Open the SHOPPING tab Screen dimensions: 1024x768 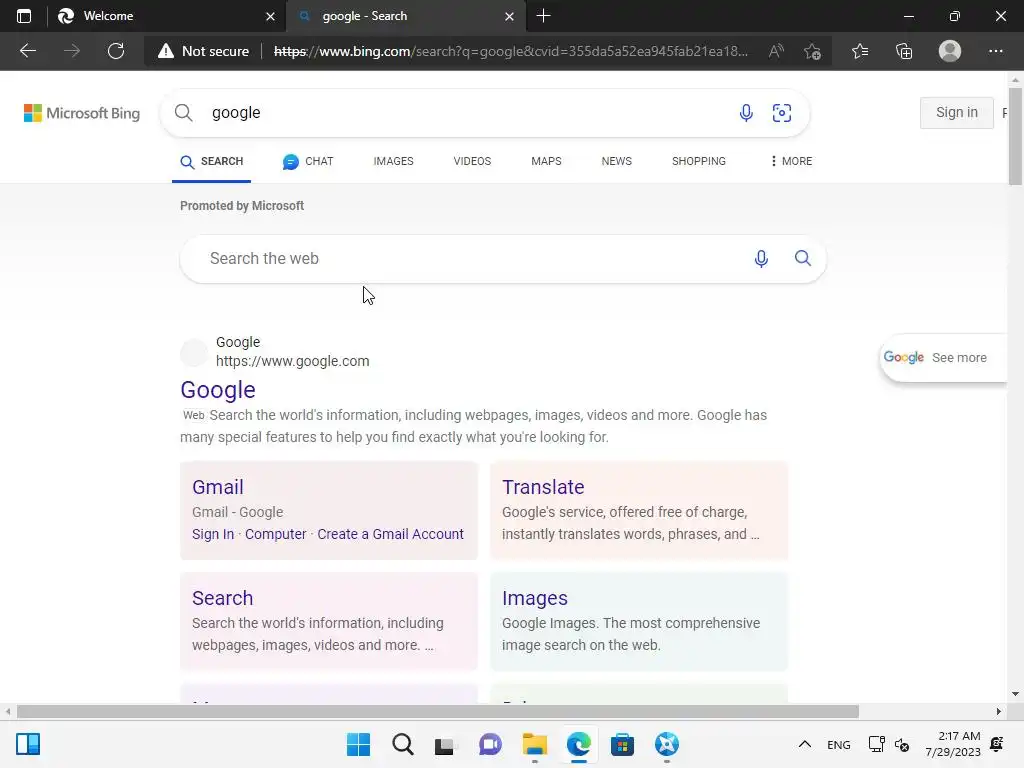point(699,161)
